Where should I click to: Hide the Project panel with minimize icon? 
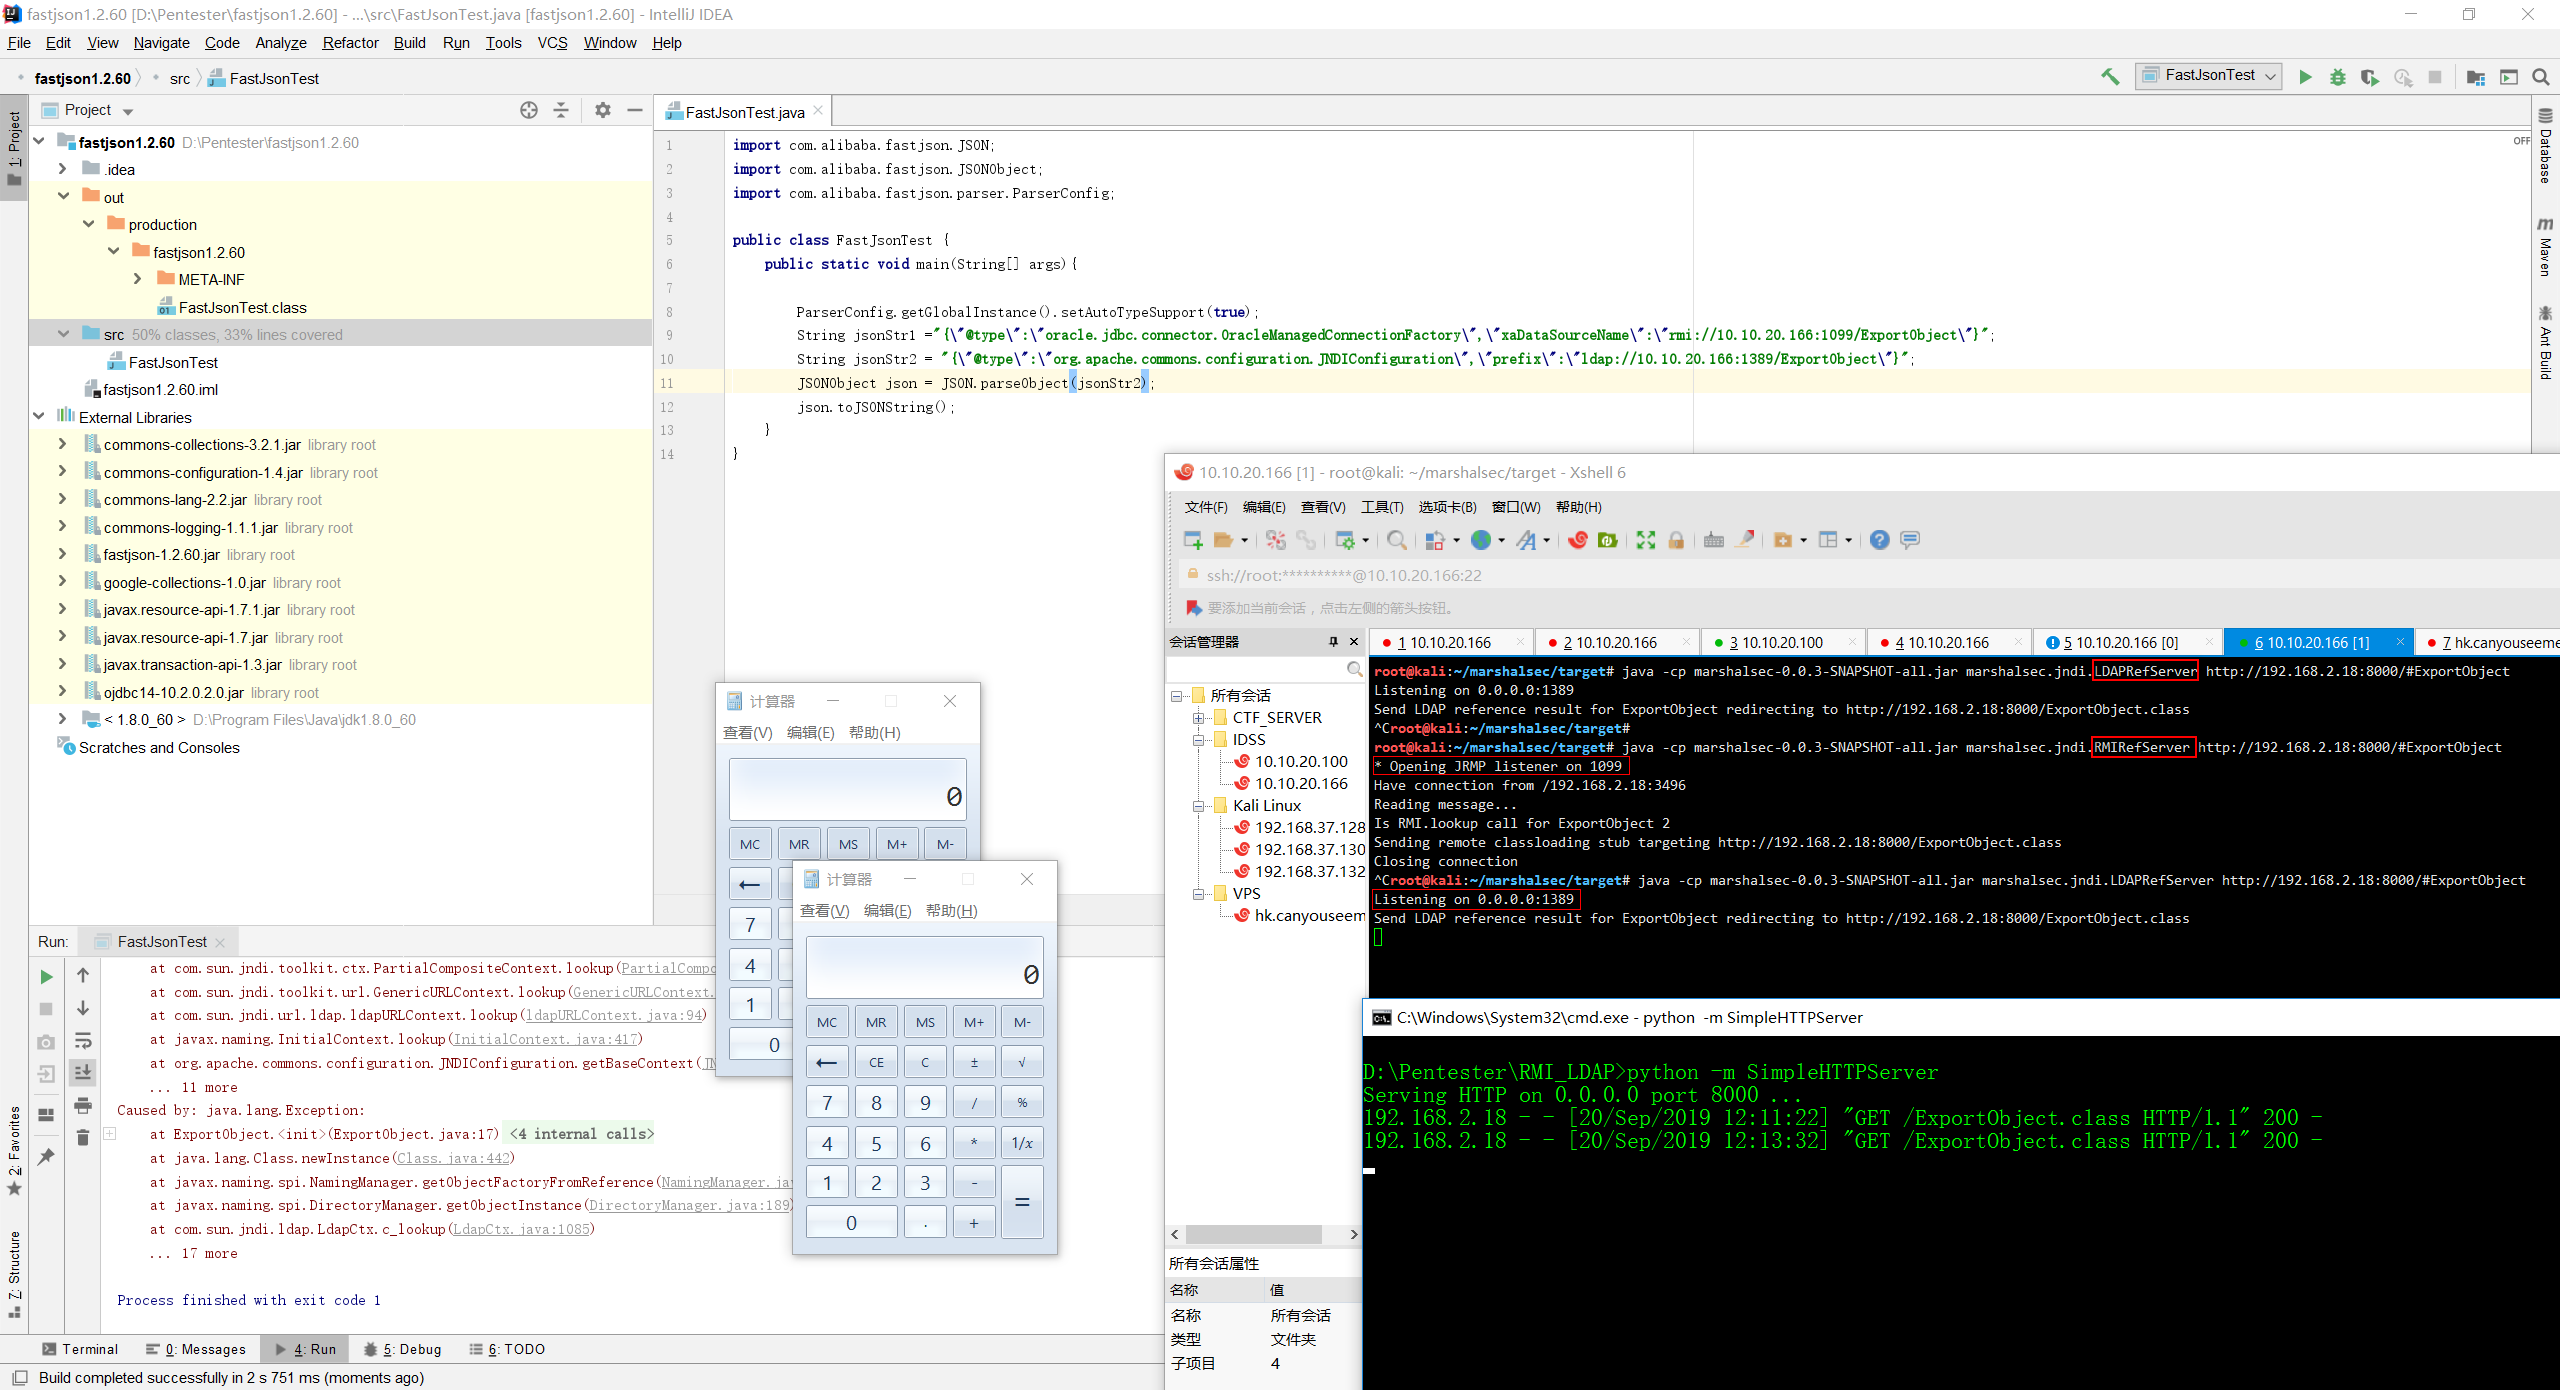(634, 110)
